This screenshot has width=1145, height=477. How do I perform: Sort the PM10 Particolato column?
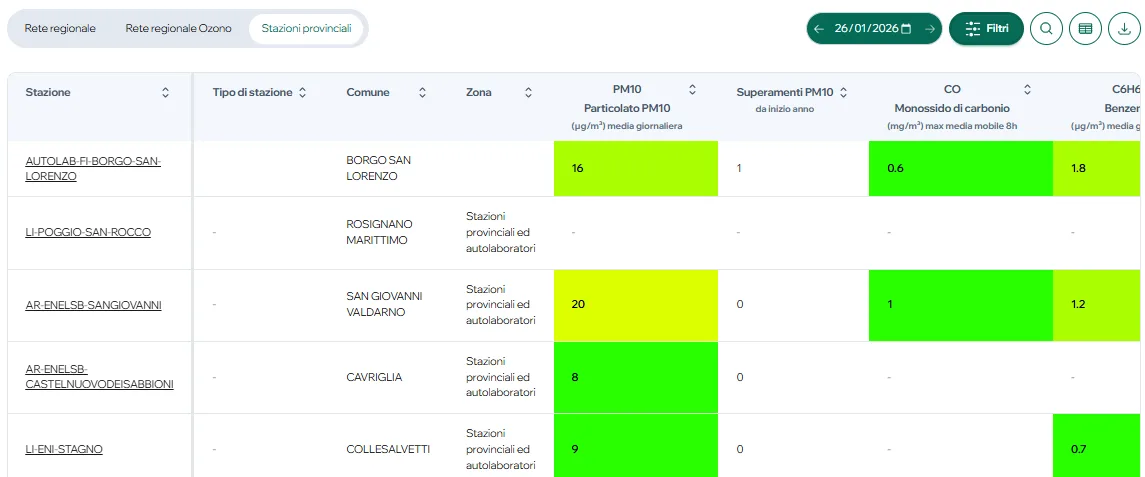point(692,89)
